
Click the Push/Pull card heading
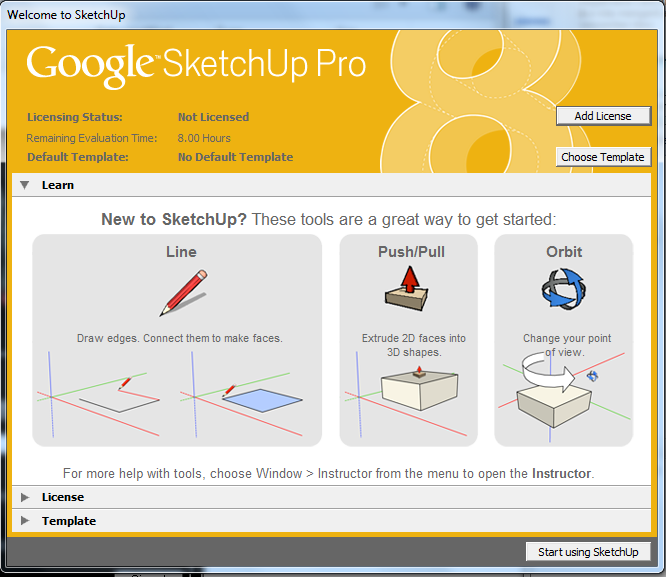pos(411,252)
